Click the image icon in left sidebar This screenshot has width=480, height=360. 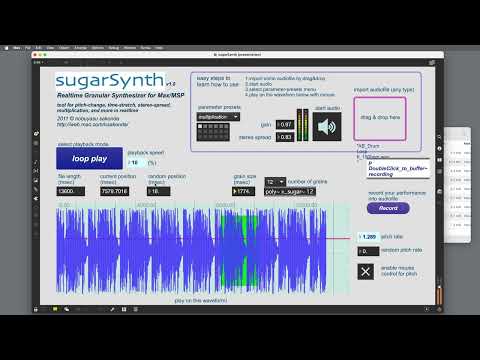pyautogui.click(x=36, y=181)
